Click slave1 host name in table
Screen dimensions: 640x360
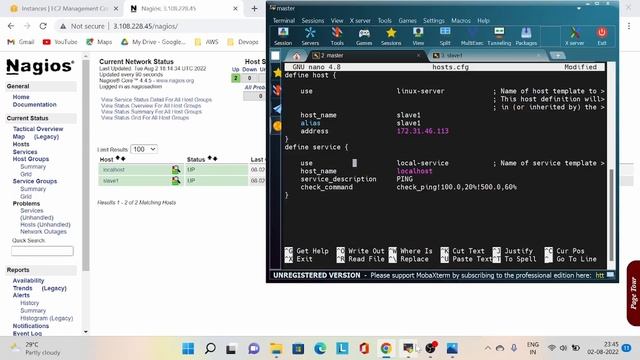[111, 181]
